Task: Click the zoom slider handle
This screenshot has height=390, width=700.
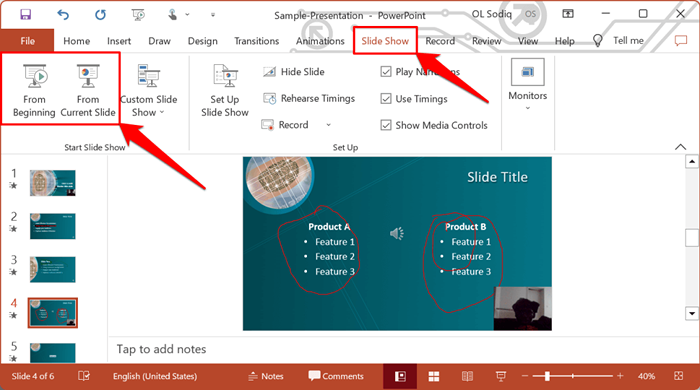Action: point(547,376)
